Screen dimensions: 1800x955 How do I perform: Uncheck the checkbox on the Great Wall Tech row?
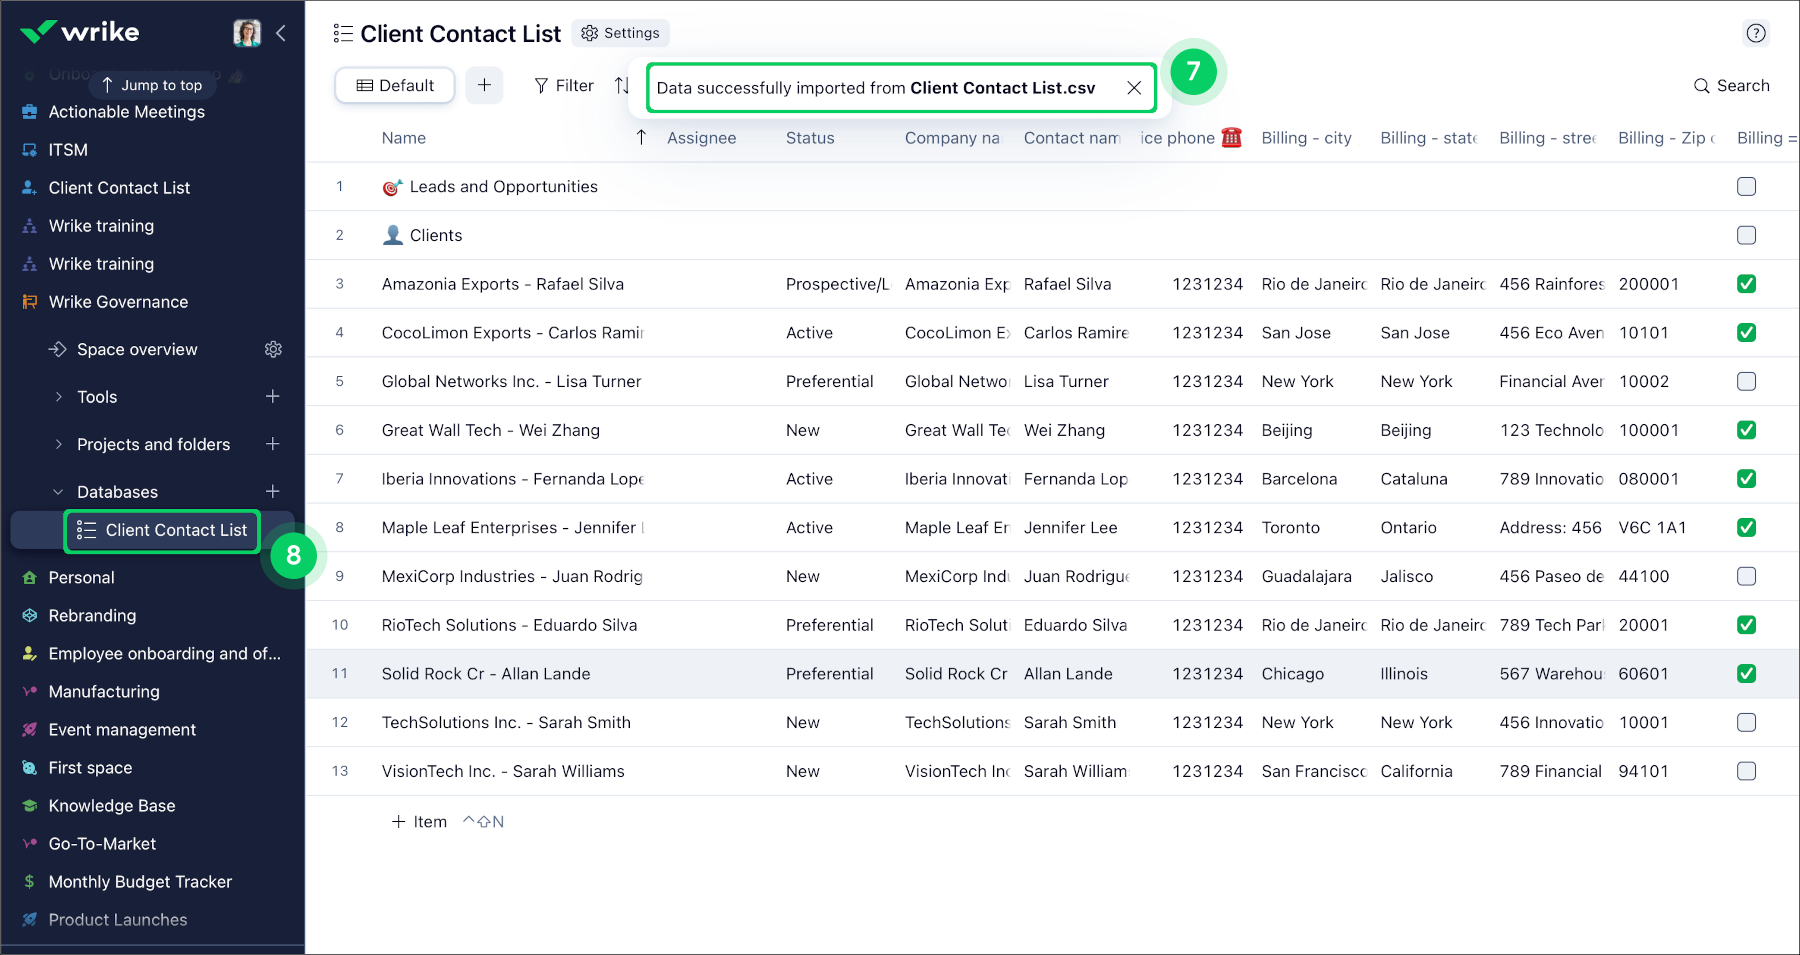tap(1746, 430)
